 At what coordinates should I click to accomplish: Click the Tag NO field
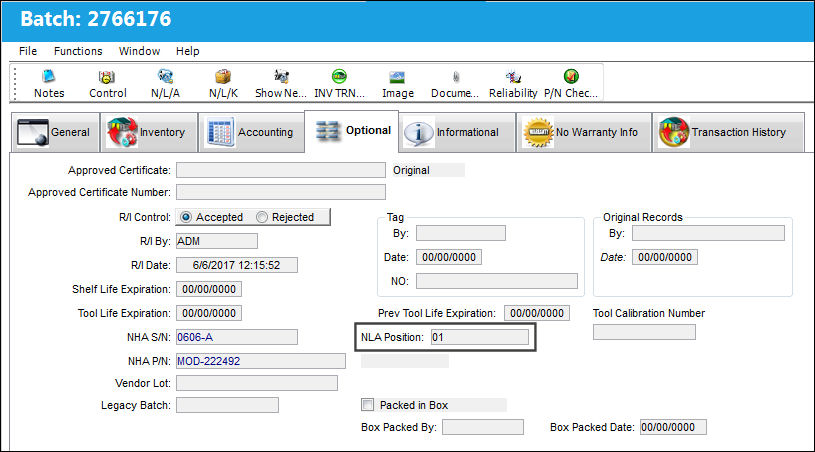(x=497, y=281)
